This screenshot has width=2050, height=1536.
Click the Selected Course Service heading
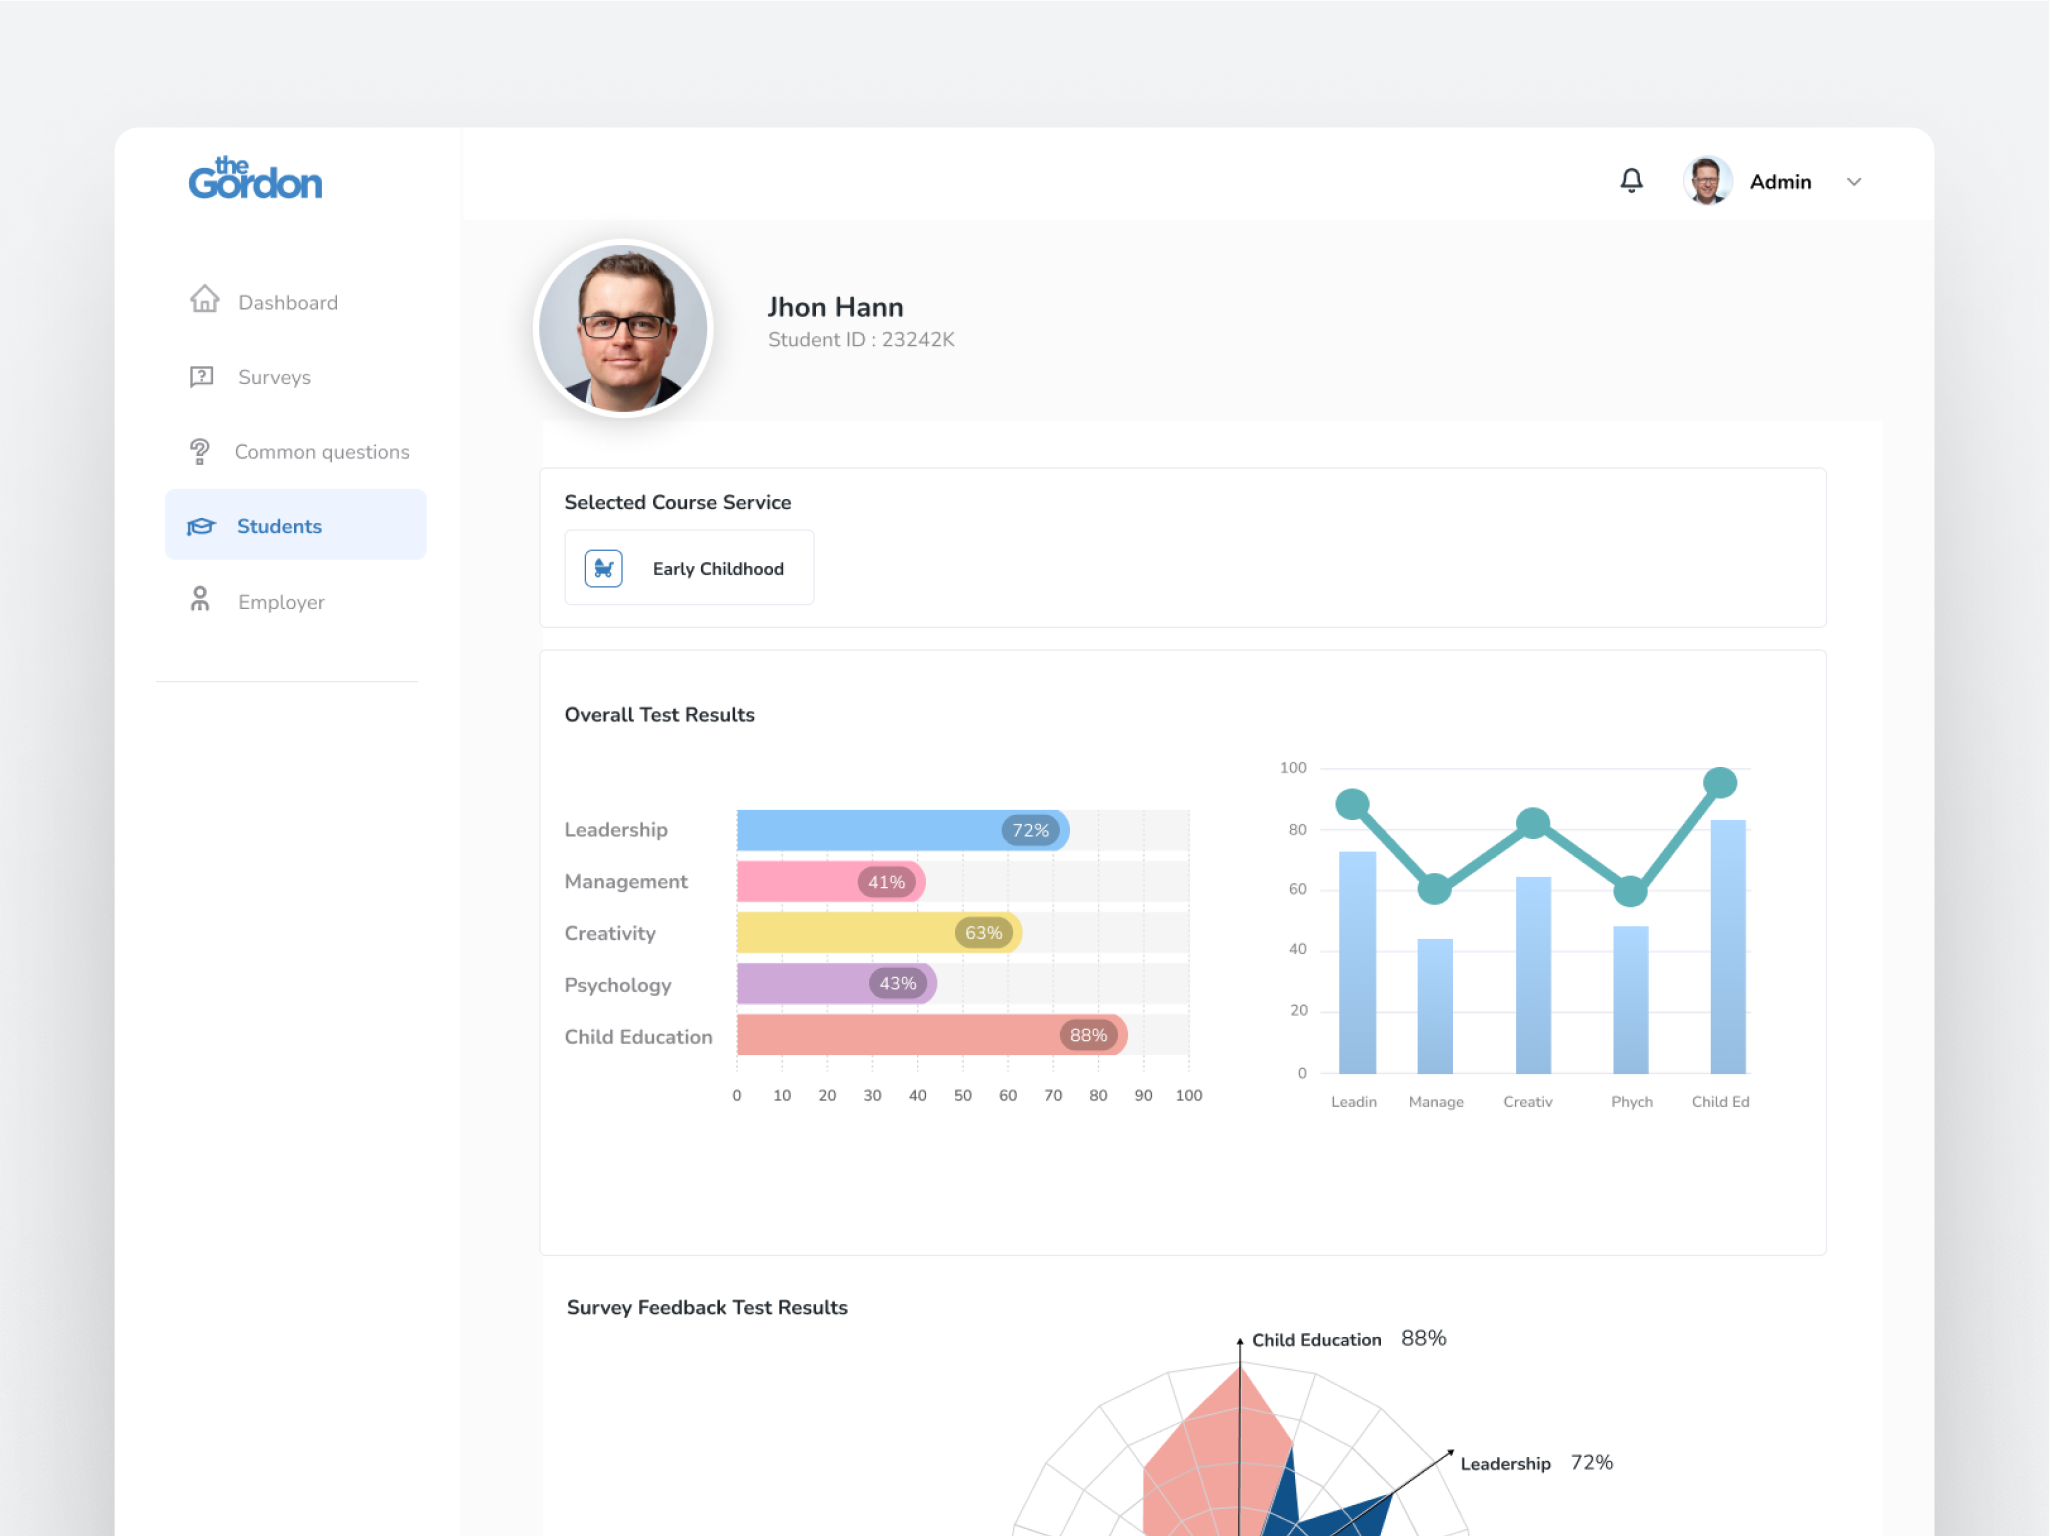[677, 502]
